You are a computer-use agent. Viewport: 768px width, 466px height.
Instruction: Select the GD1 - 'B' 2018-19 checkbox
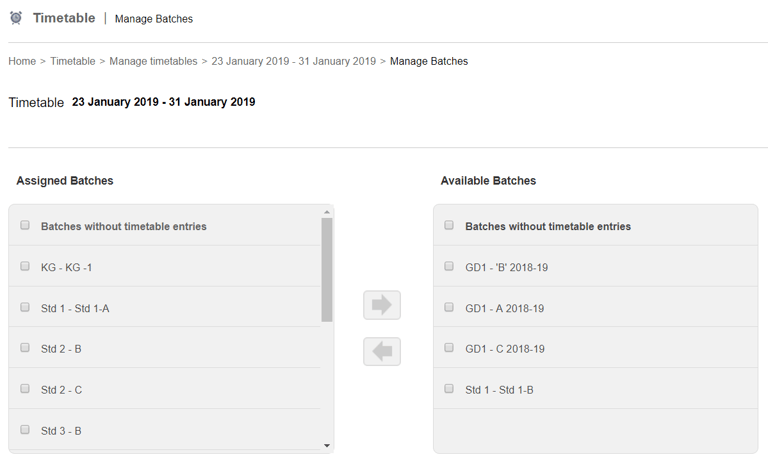click(449, 267)
